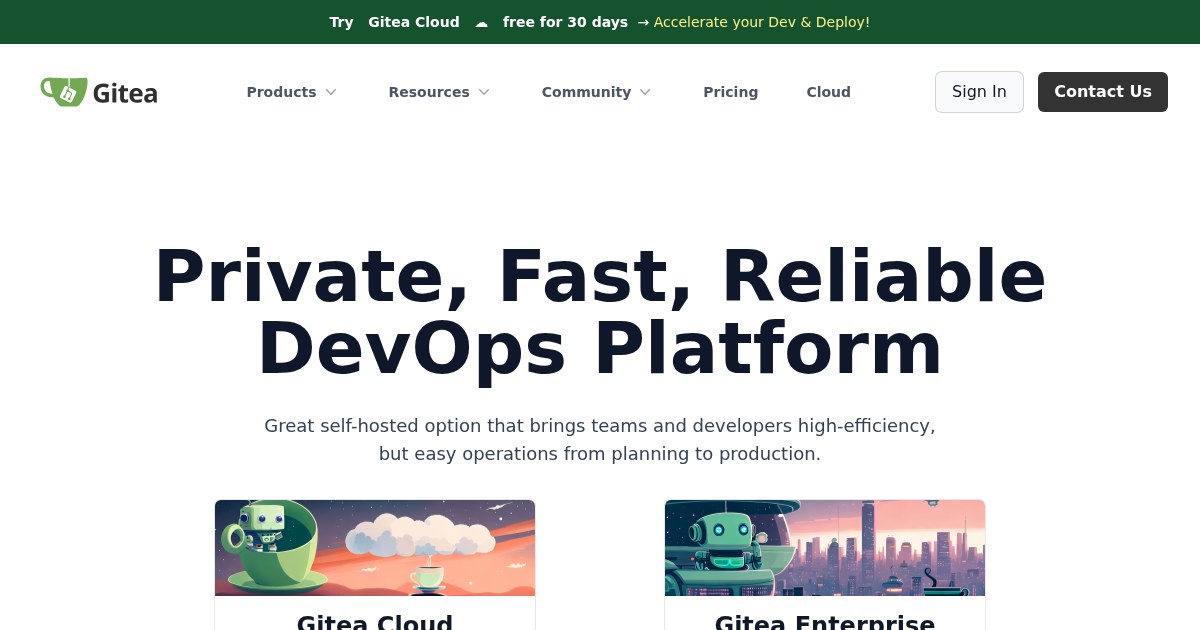1200x630 pixels.
Task: Click the 'Private, Fast, Reliable DevOps Platform' headline
Action: pyautogui.click(x=600, y=313)
